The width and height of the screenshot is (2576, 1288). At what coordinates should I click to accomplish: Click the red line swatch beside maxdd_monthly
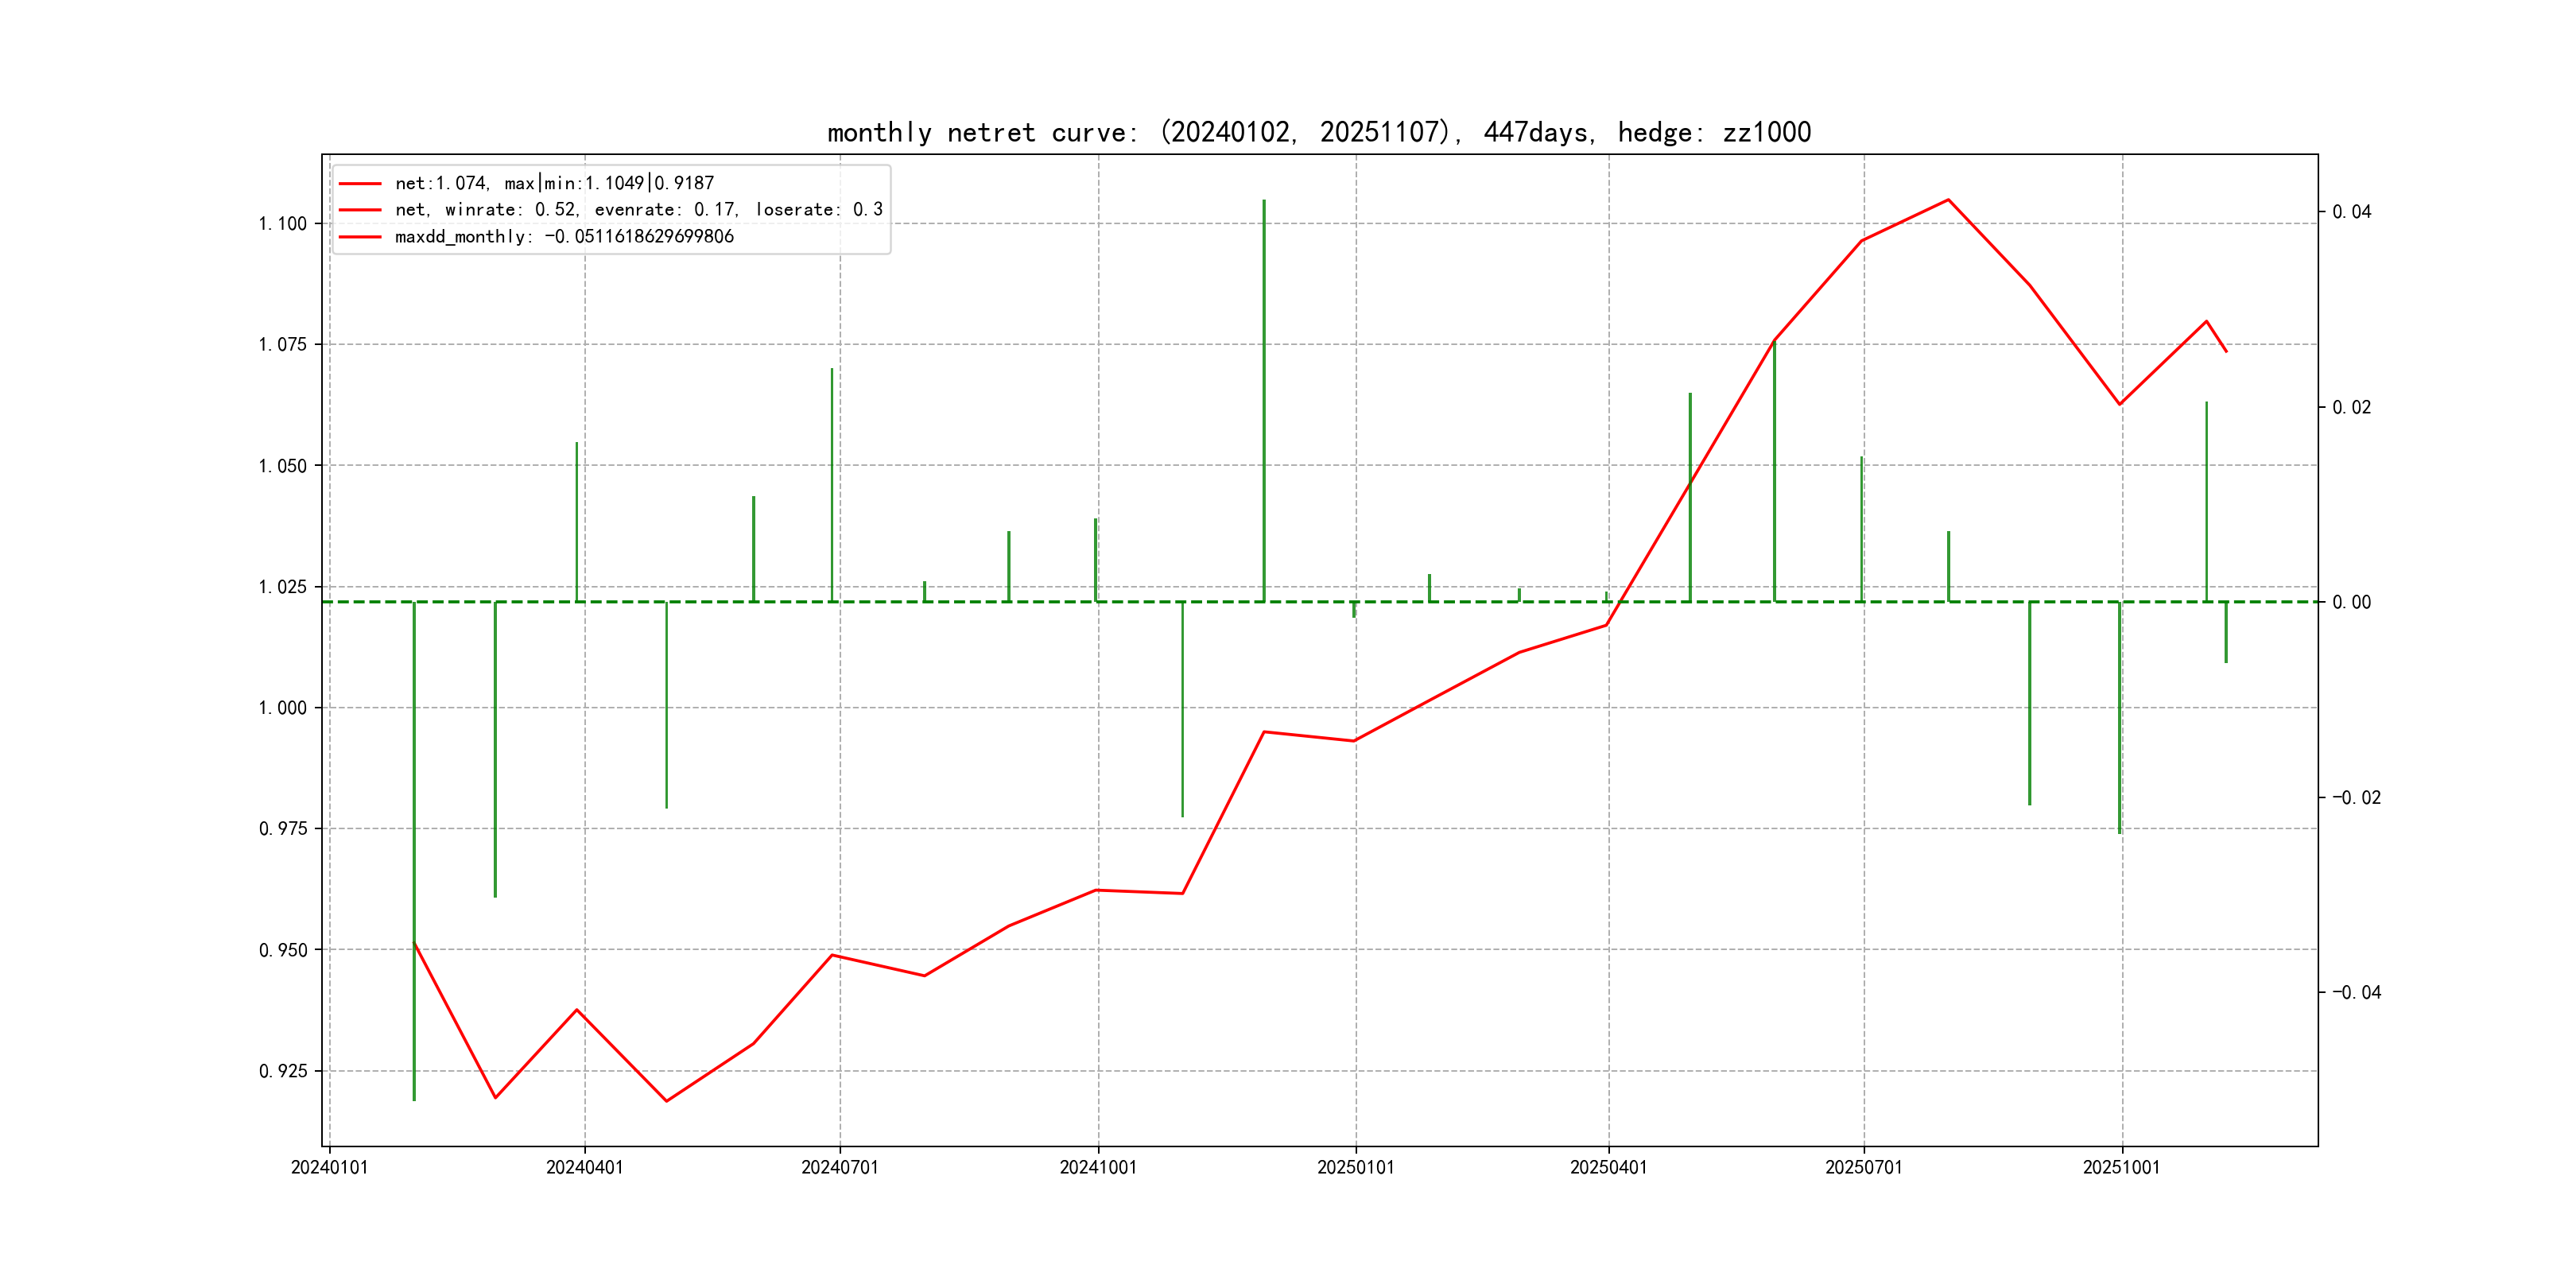[x=360, y=237]
